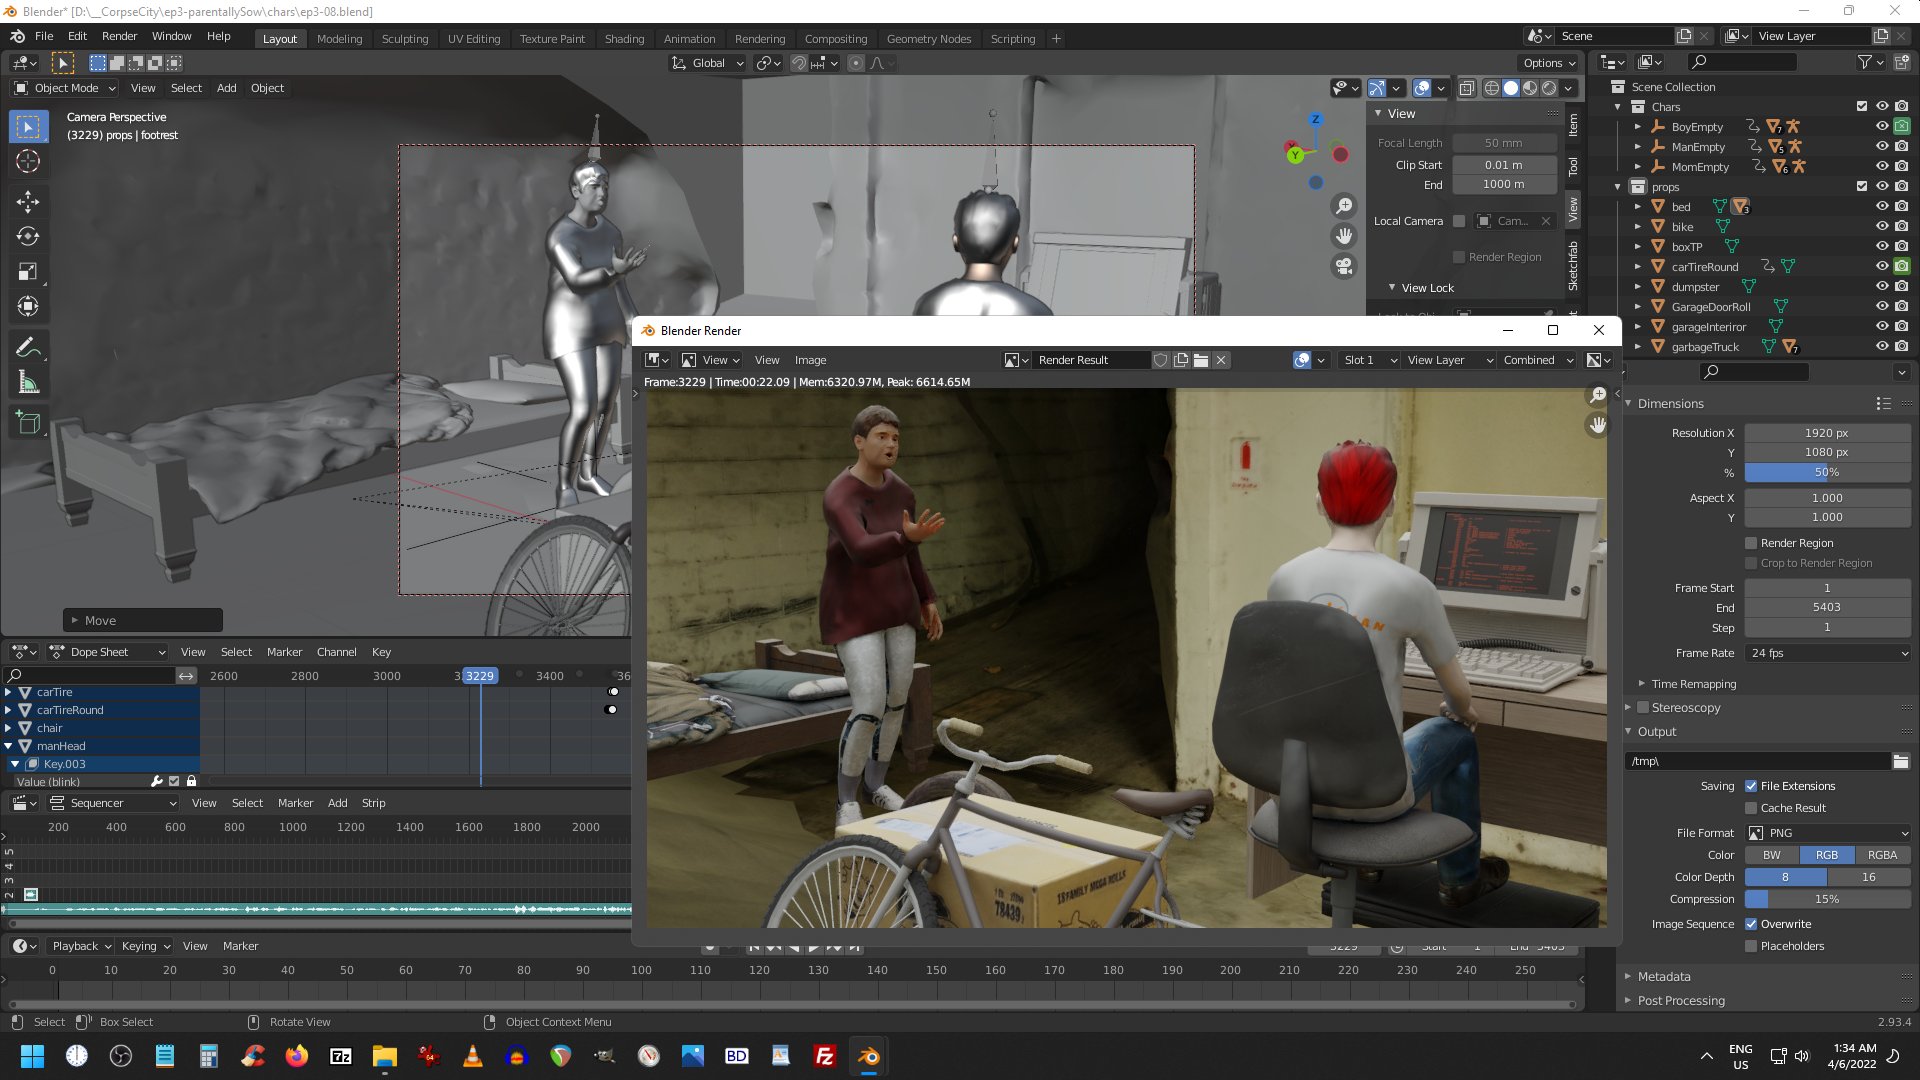Open the Image menu in Blender Render window
1920x1080 pixels.
[810, 360]
